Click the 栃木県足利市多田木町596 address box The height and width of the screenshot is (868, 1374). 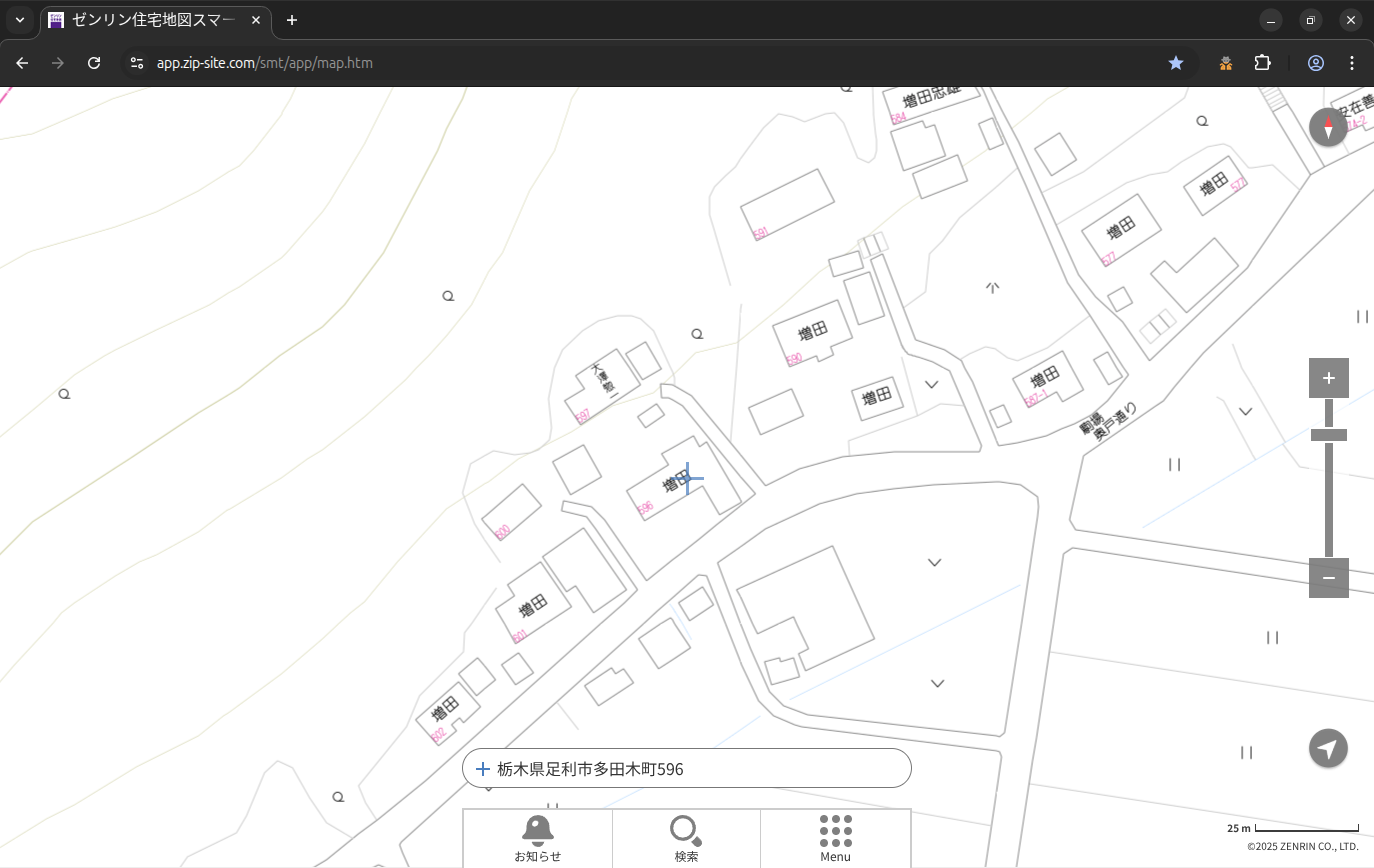pos(686,769)
